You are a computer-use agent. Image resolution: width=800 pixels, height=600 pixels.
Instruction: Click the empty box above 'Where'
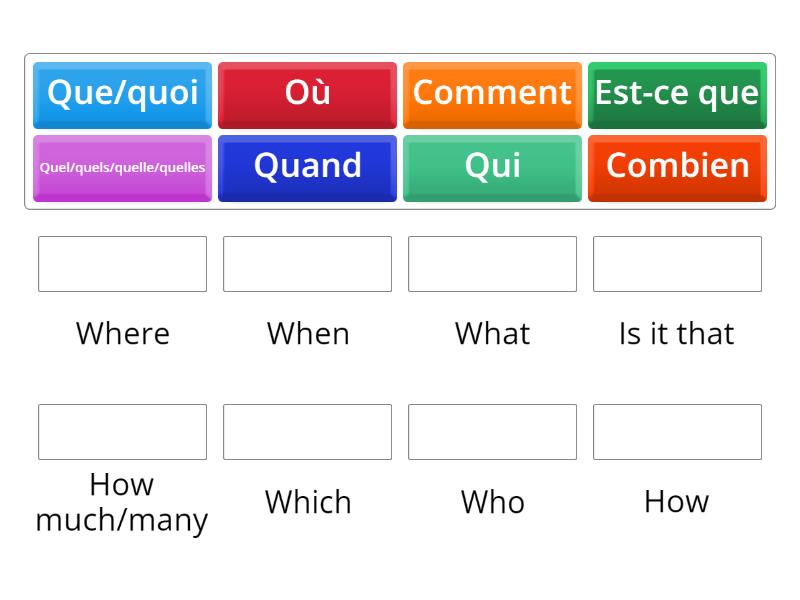coord(122,264)
